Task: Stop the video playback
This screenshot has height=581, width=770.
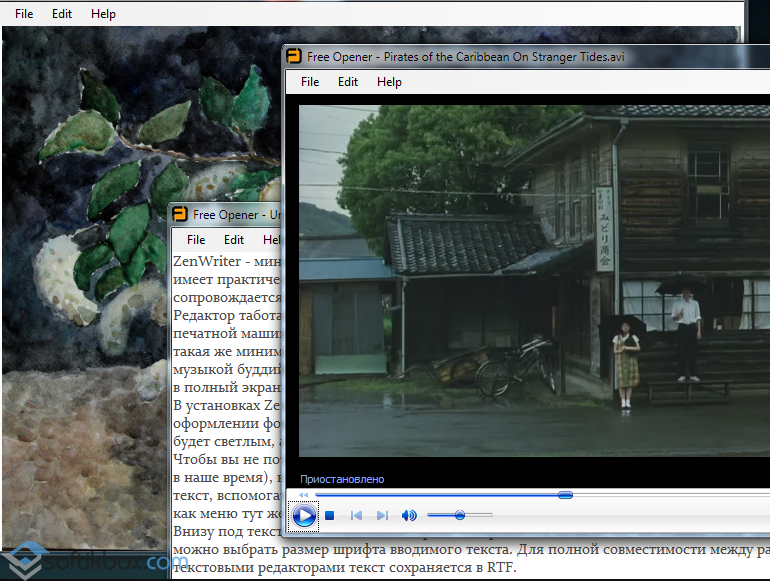Action: pyautogui.click(x=329, y=516)
